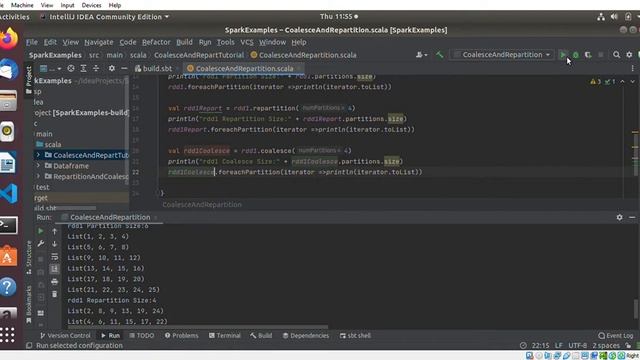
Task: Open the Build menu
Action: pyautogui.click(x=184, y=42)
